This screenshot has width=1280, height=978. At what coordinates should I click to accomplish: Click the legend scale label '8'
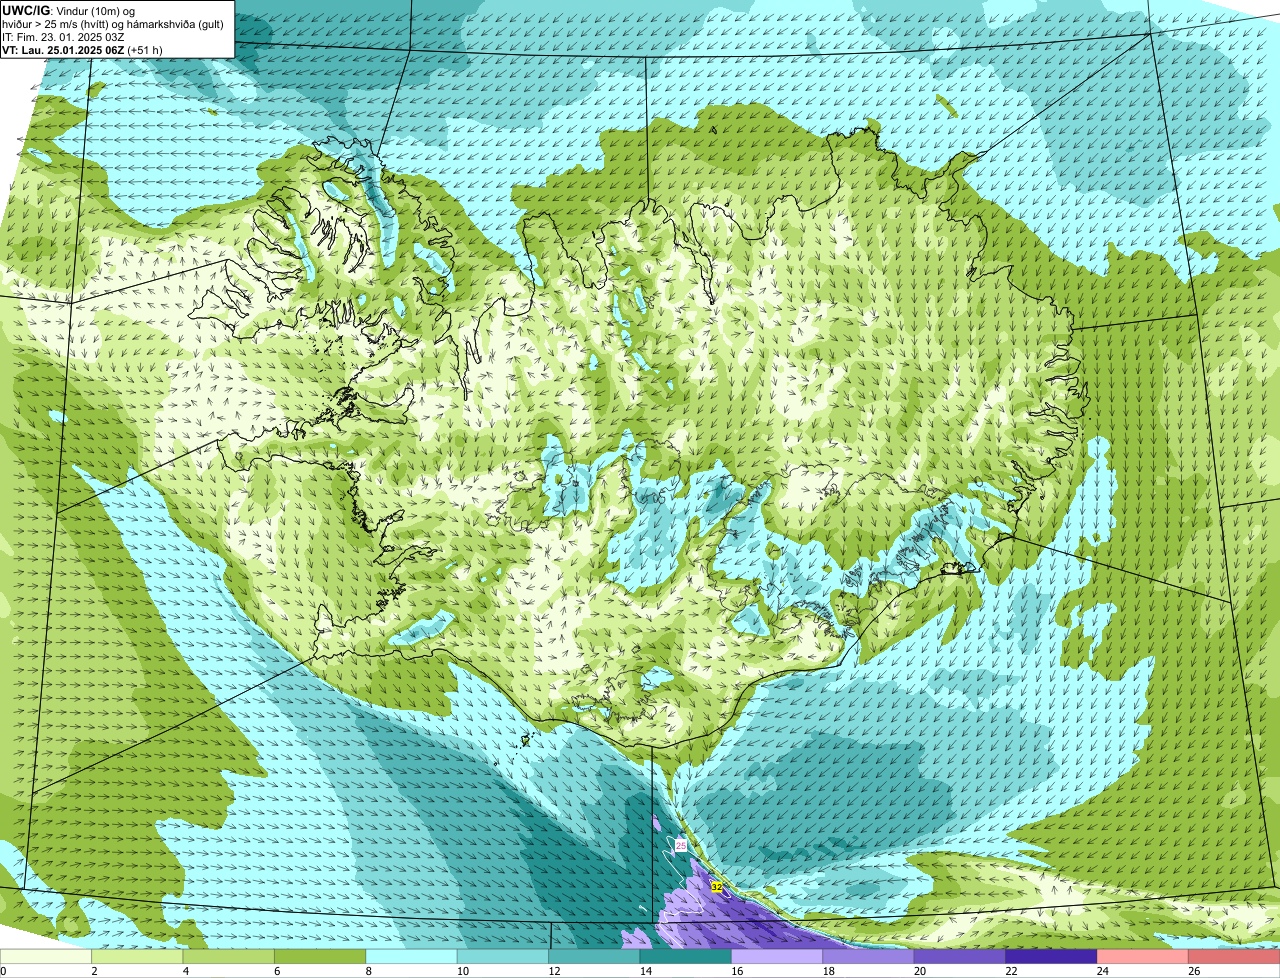(x=369, y=971)
